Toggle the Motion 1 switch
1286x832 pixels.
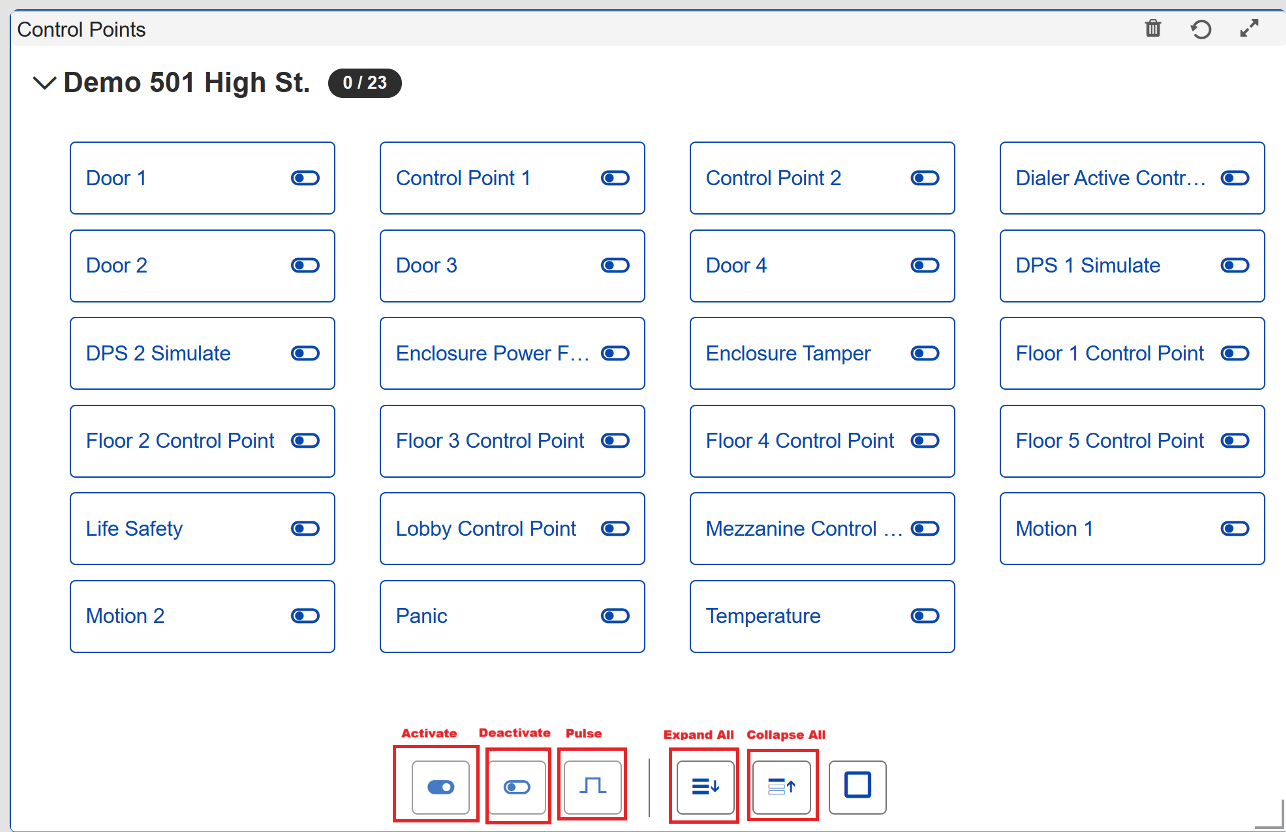pyautogui.click(x=1235, y=529)
